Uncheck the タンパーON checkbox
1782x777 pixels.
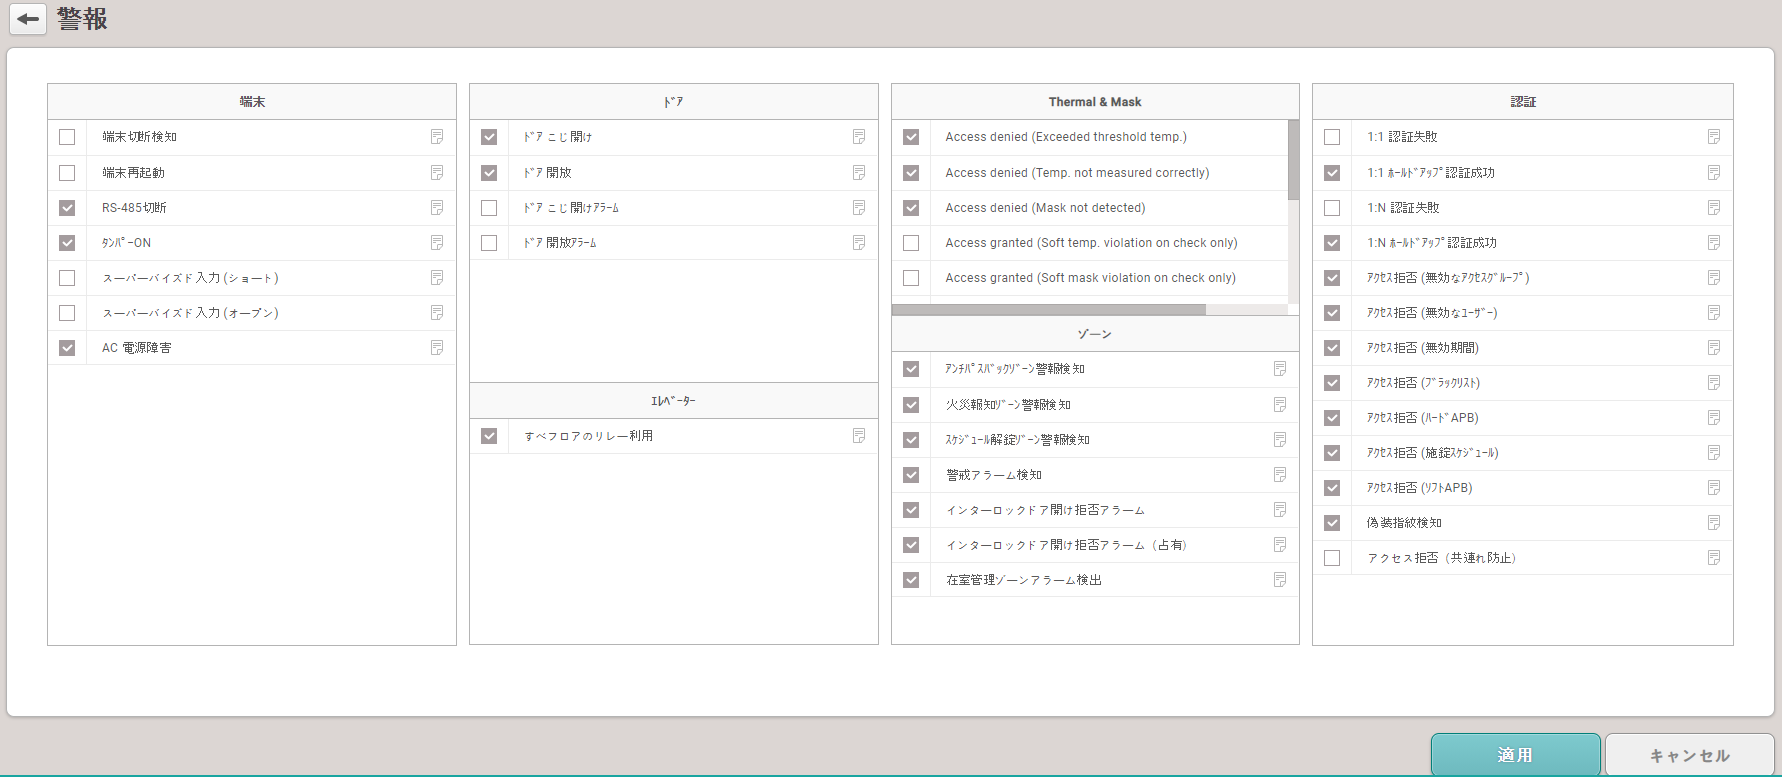(67, 243)
